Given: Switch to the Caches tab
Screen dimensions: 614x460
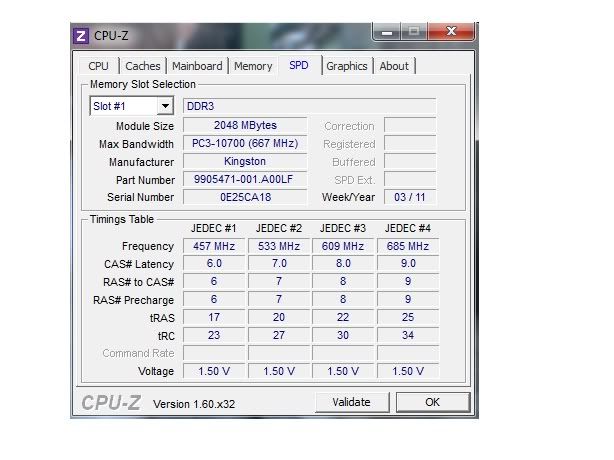Looking at the screenshot, I should click(x=143, y=66).
